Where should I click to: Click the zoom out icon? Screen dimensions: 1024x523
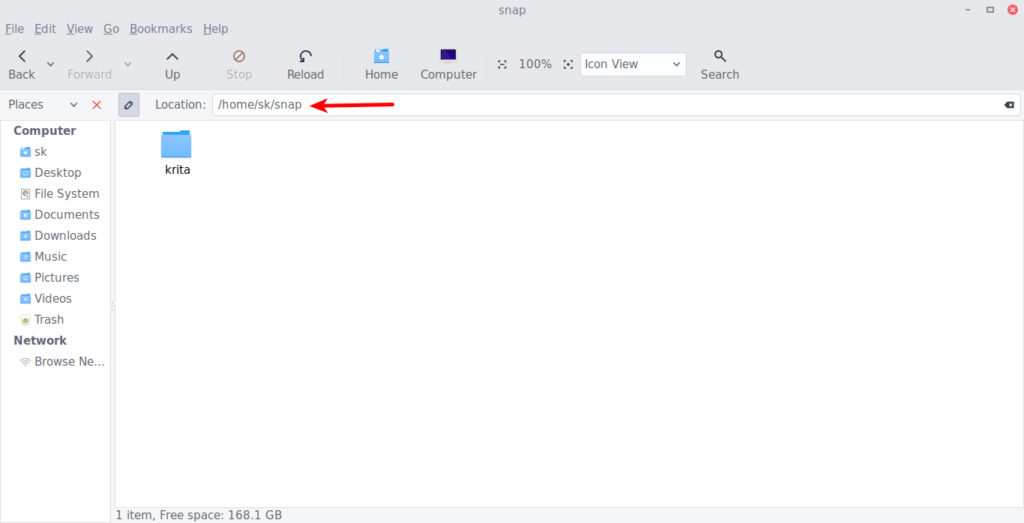tap(502, 64)
